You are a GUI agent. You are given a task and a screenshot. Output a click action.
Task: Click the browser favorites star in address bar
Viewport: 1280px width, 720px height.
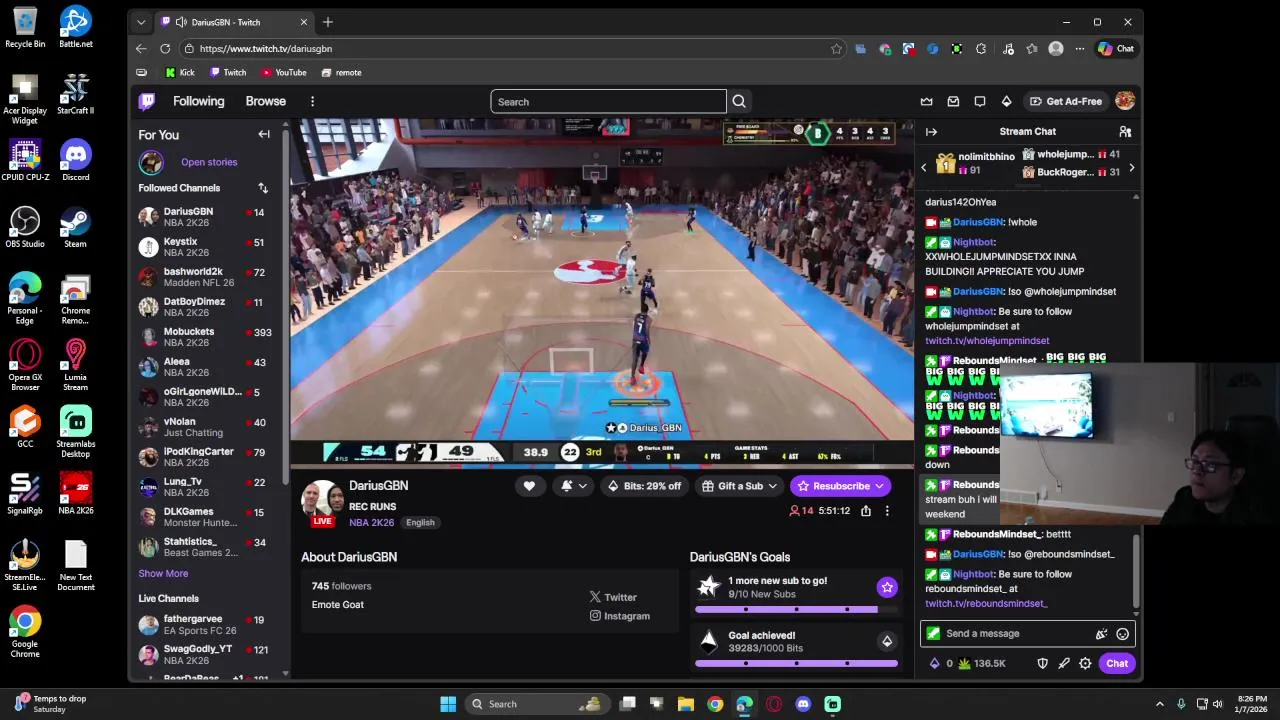click(x=836, y=49)
